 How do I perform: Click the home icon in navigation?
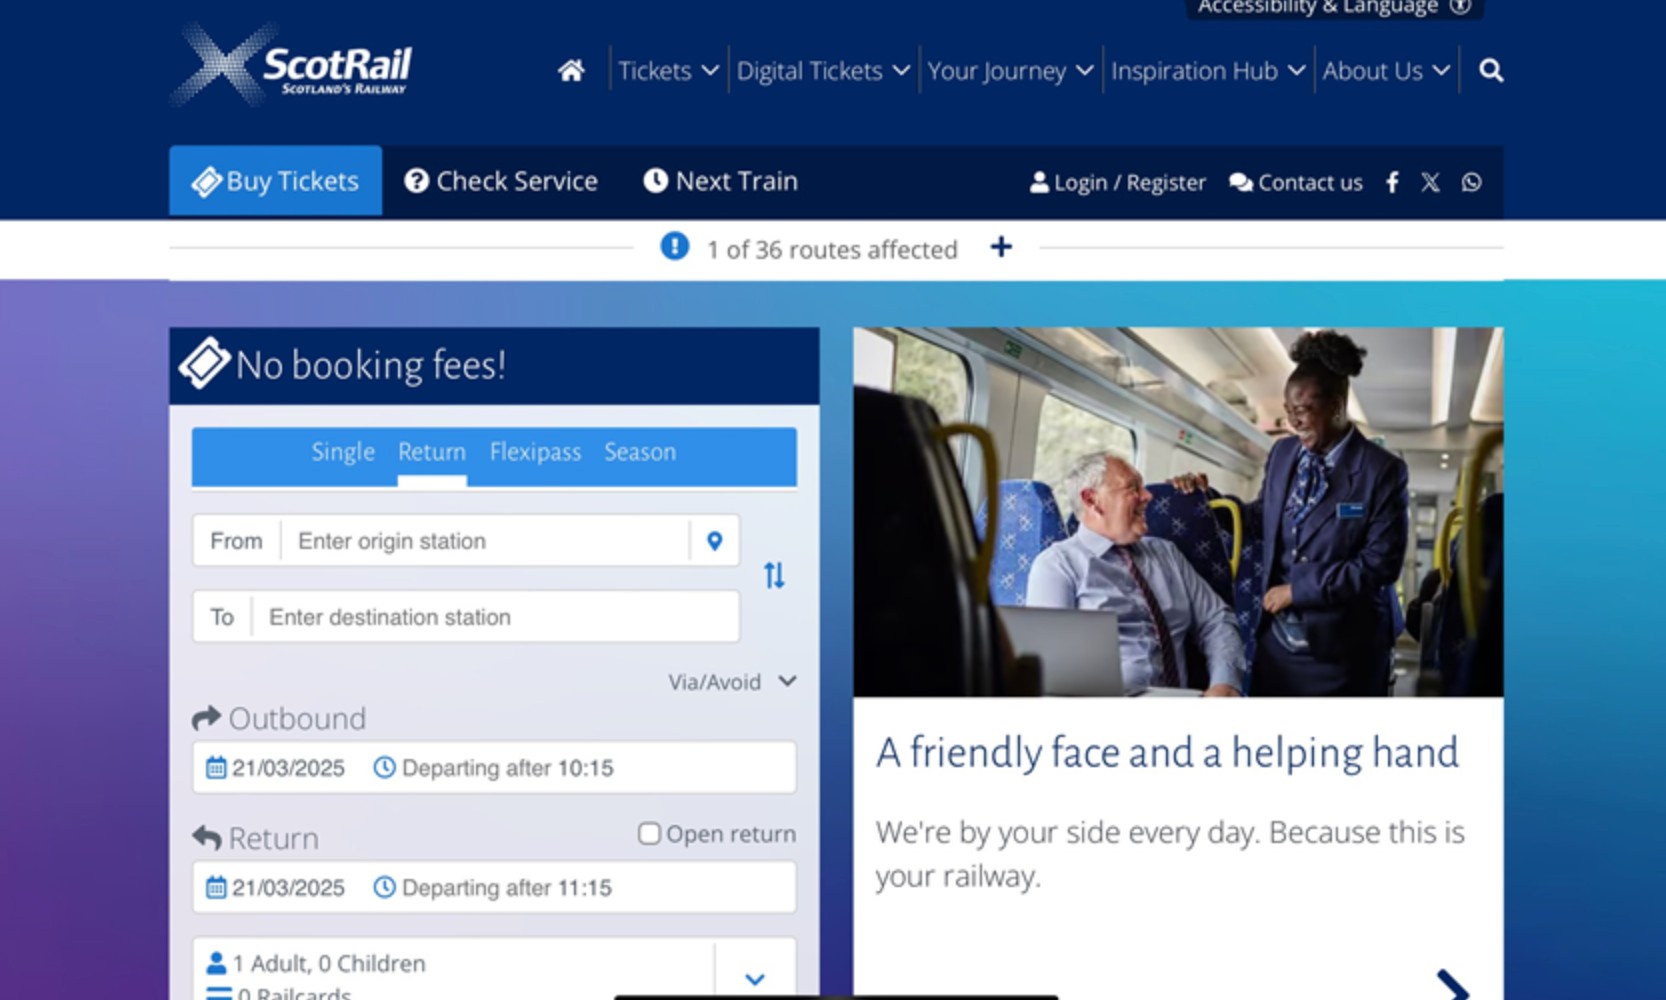coord(571,71)
